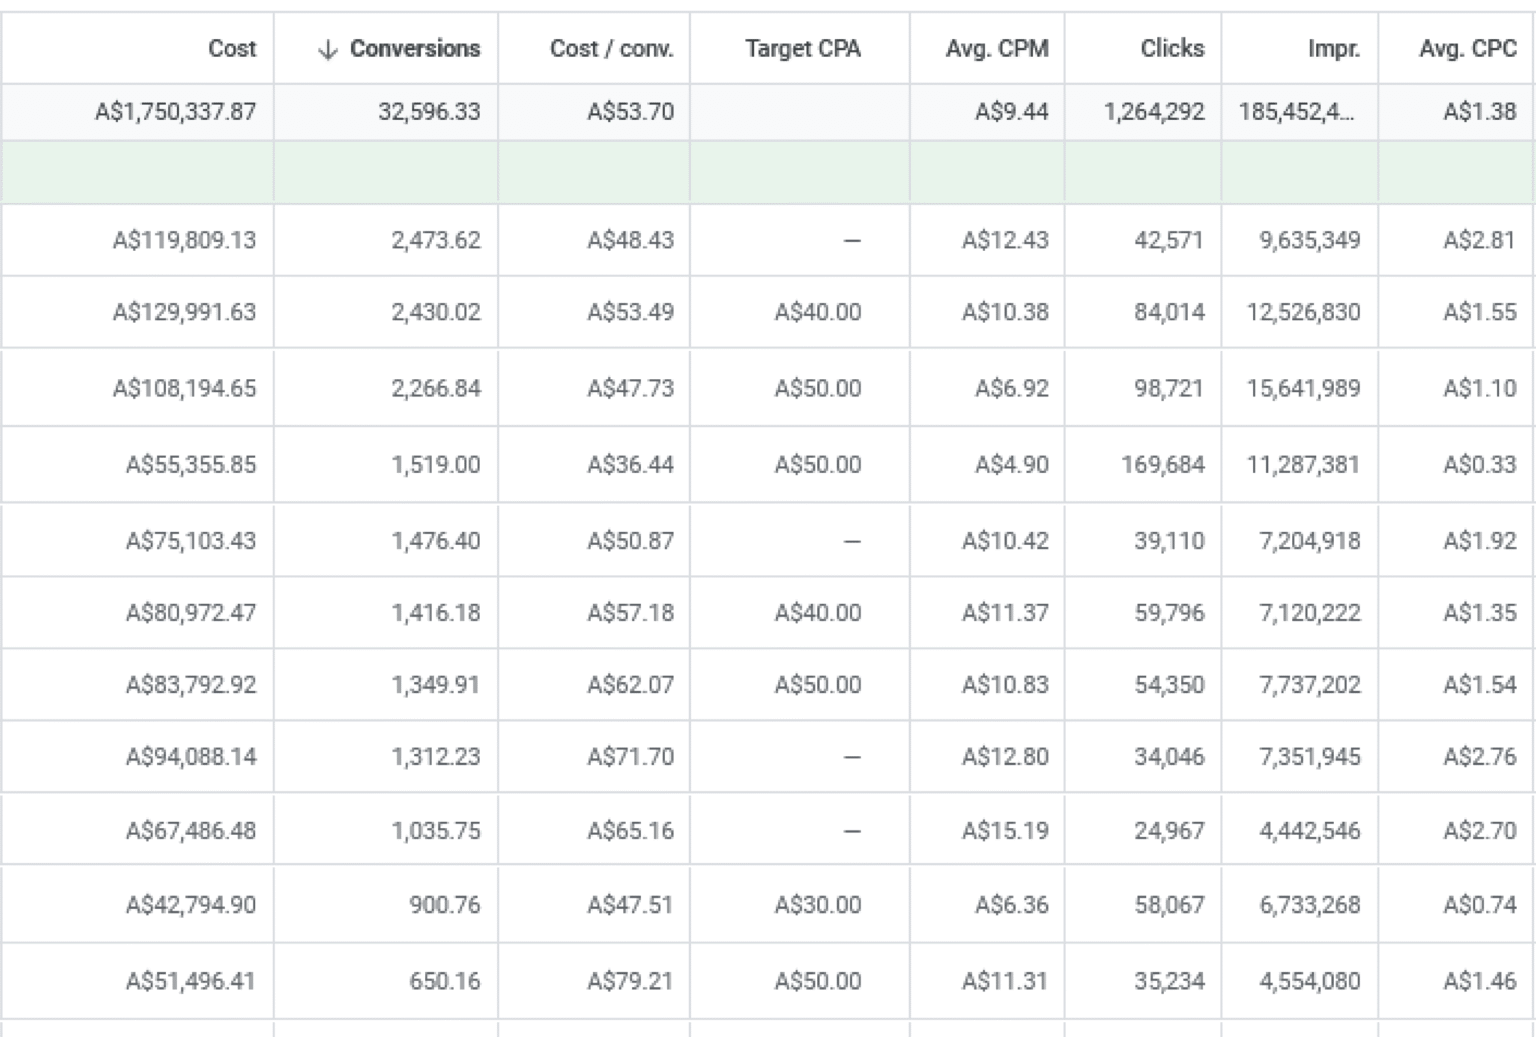Select total conversions 32,596.33
1536x1037 pixels.
tap(429, 112)
